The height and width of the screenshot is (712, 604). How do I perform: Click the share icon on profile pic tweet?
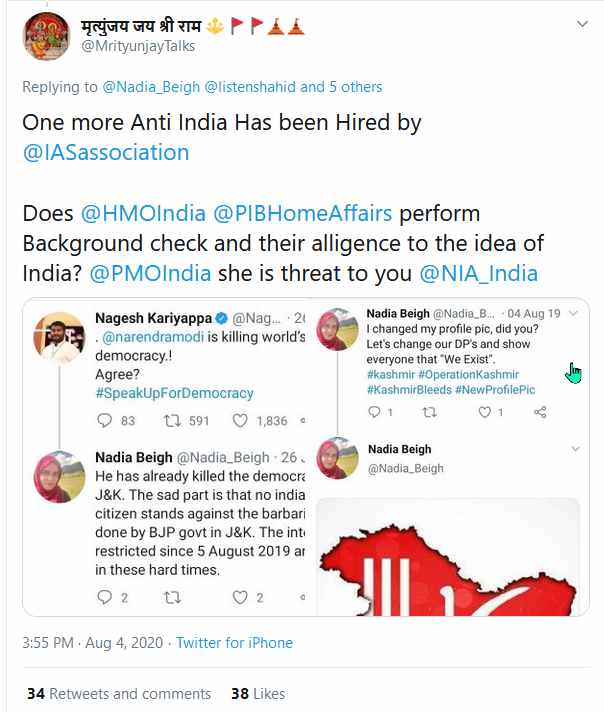pos(541,411)
